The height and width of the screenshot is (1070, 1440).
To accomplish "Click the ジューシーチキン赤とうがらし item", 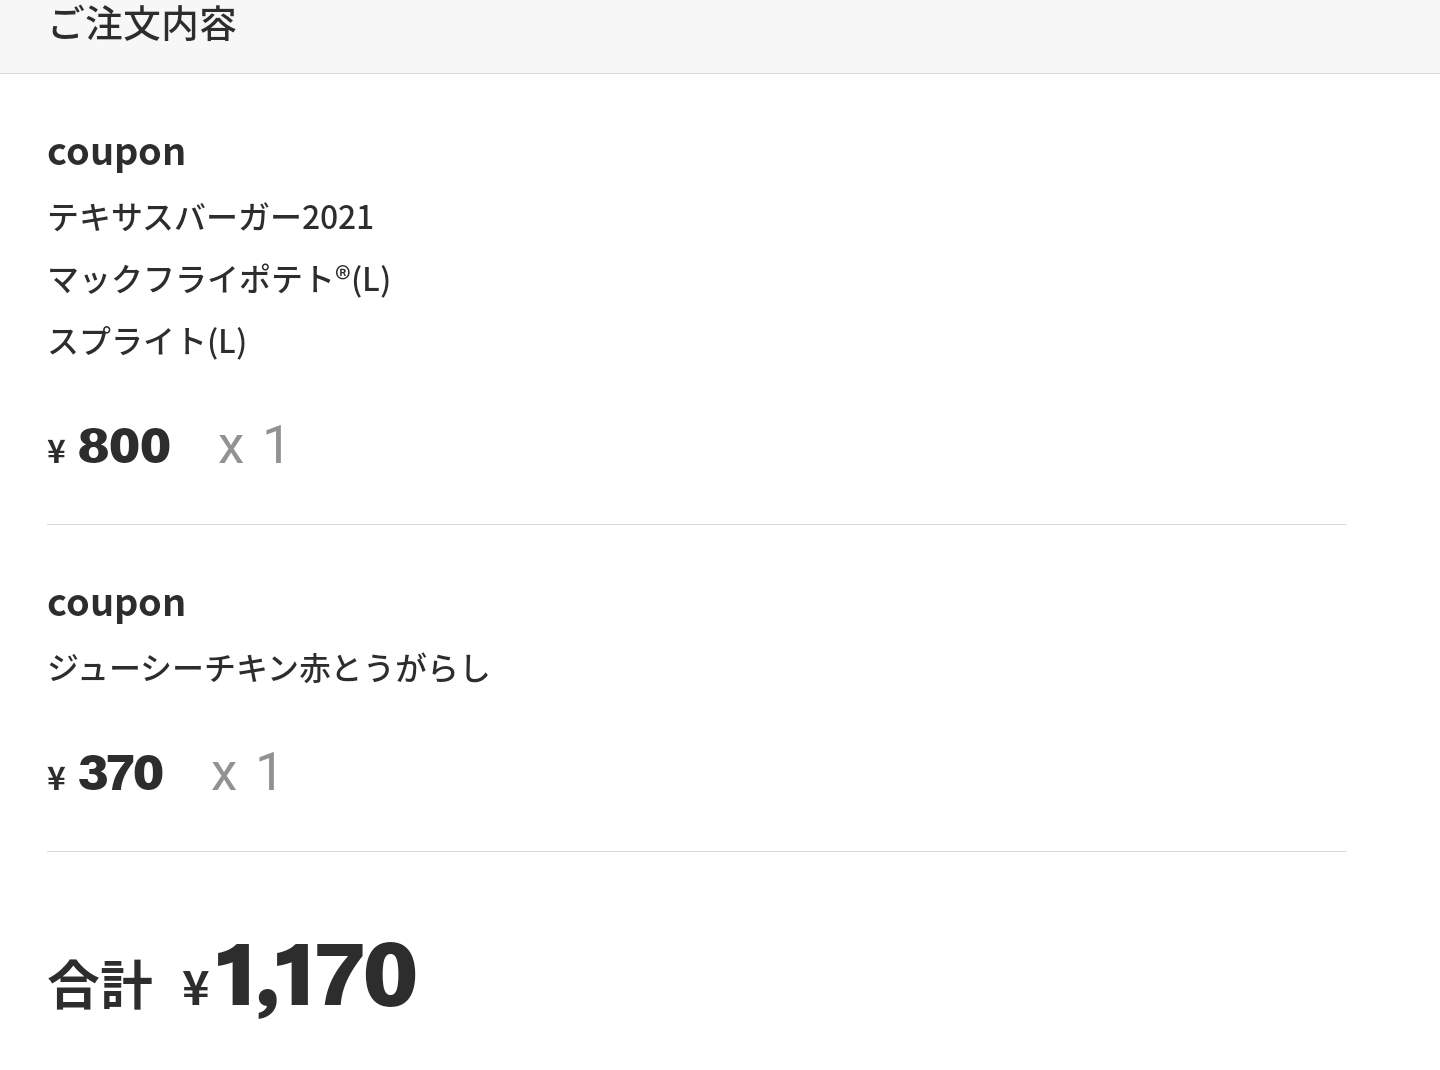I will pyautogui.click(x=268, y=668).
